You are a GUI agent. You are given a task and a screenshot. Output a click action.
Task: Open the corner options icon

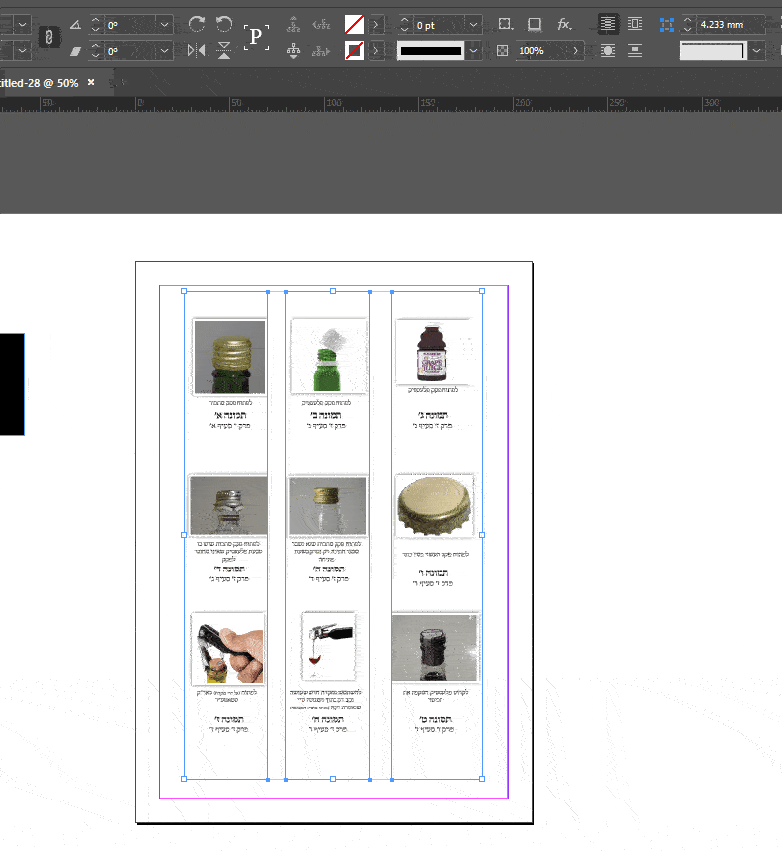coord(506,25)
